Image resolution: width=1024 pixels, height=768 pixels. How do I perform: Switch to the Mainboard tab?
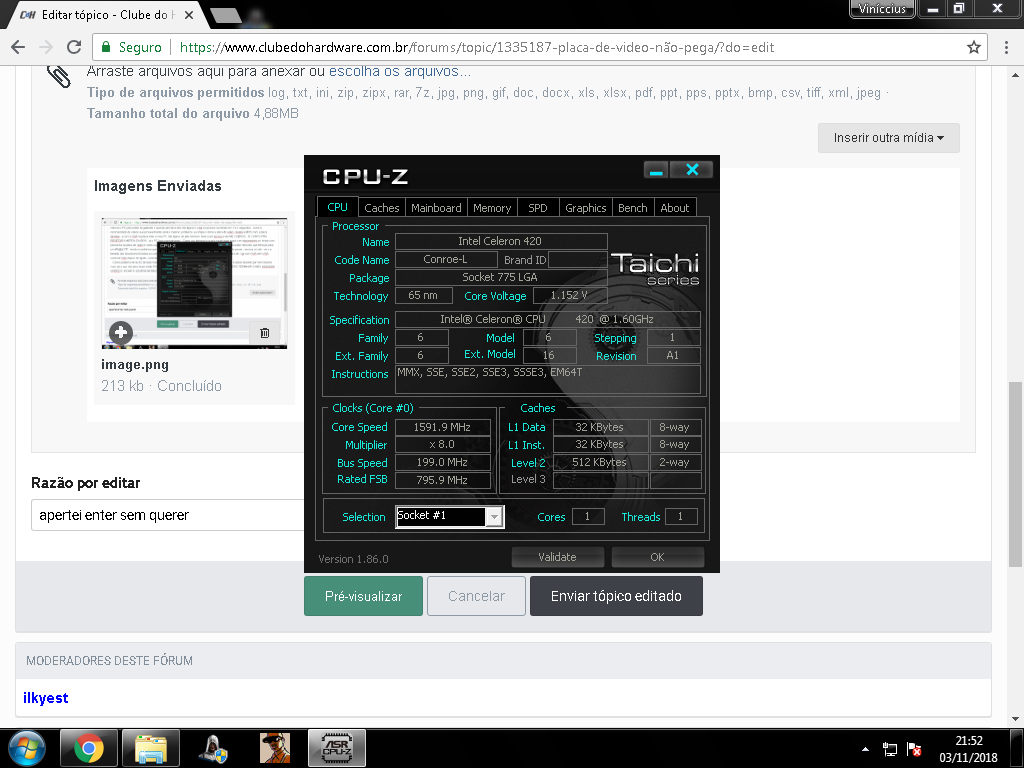[436, 208]
